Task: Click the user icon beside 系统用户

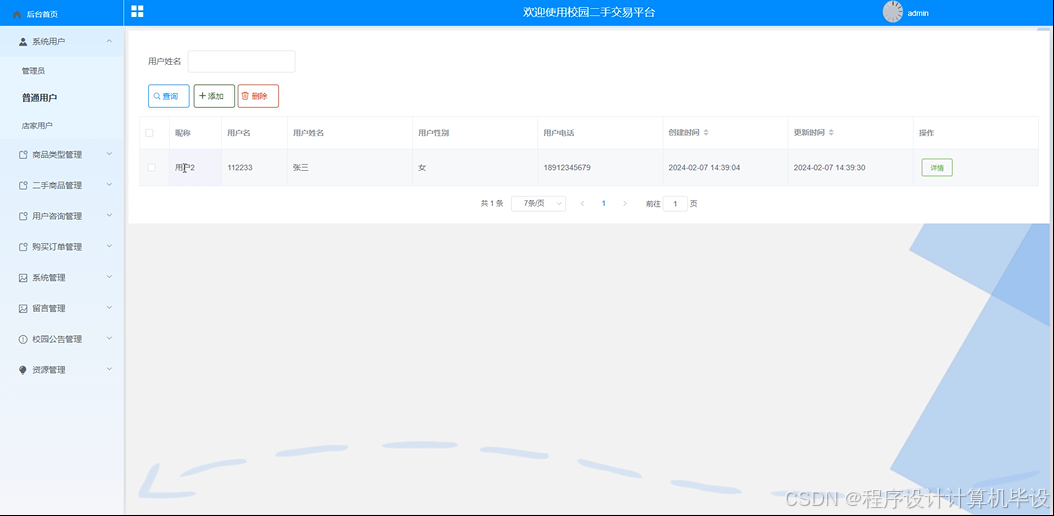Action: pyautogui.click(x=24, y=42)
